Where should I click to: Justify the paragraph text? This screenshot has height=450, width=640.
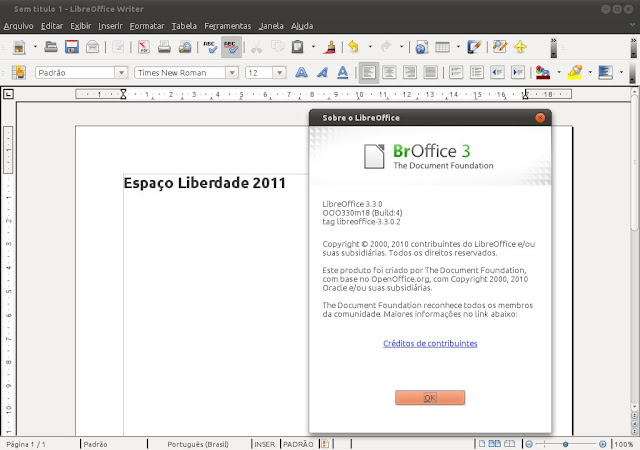point(430,73)
